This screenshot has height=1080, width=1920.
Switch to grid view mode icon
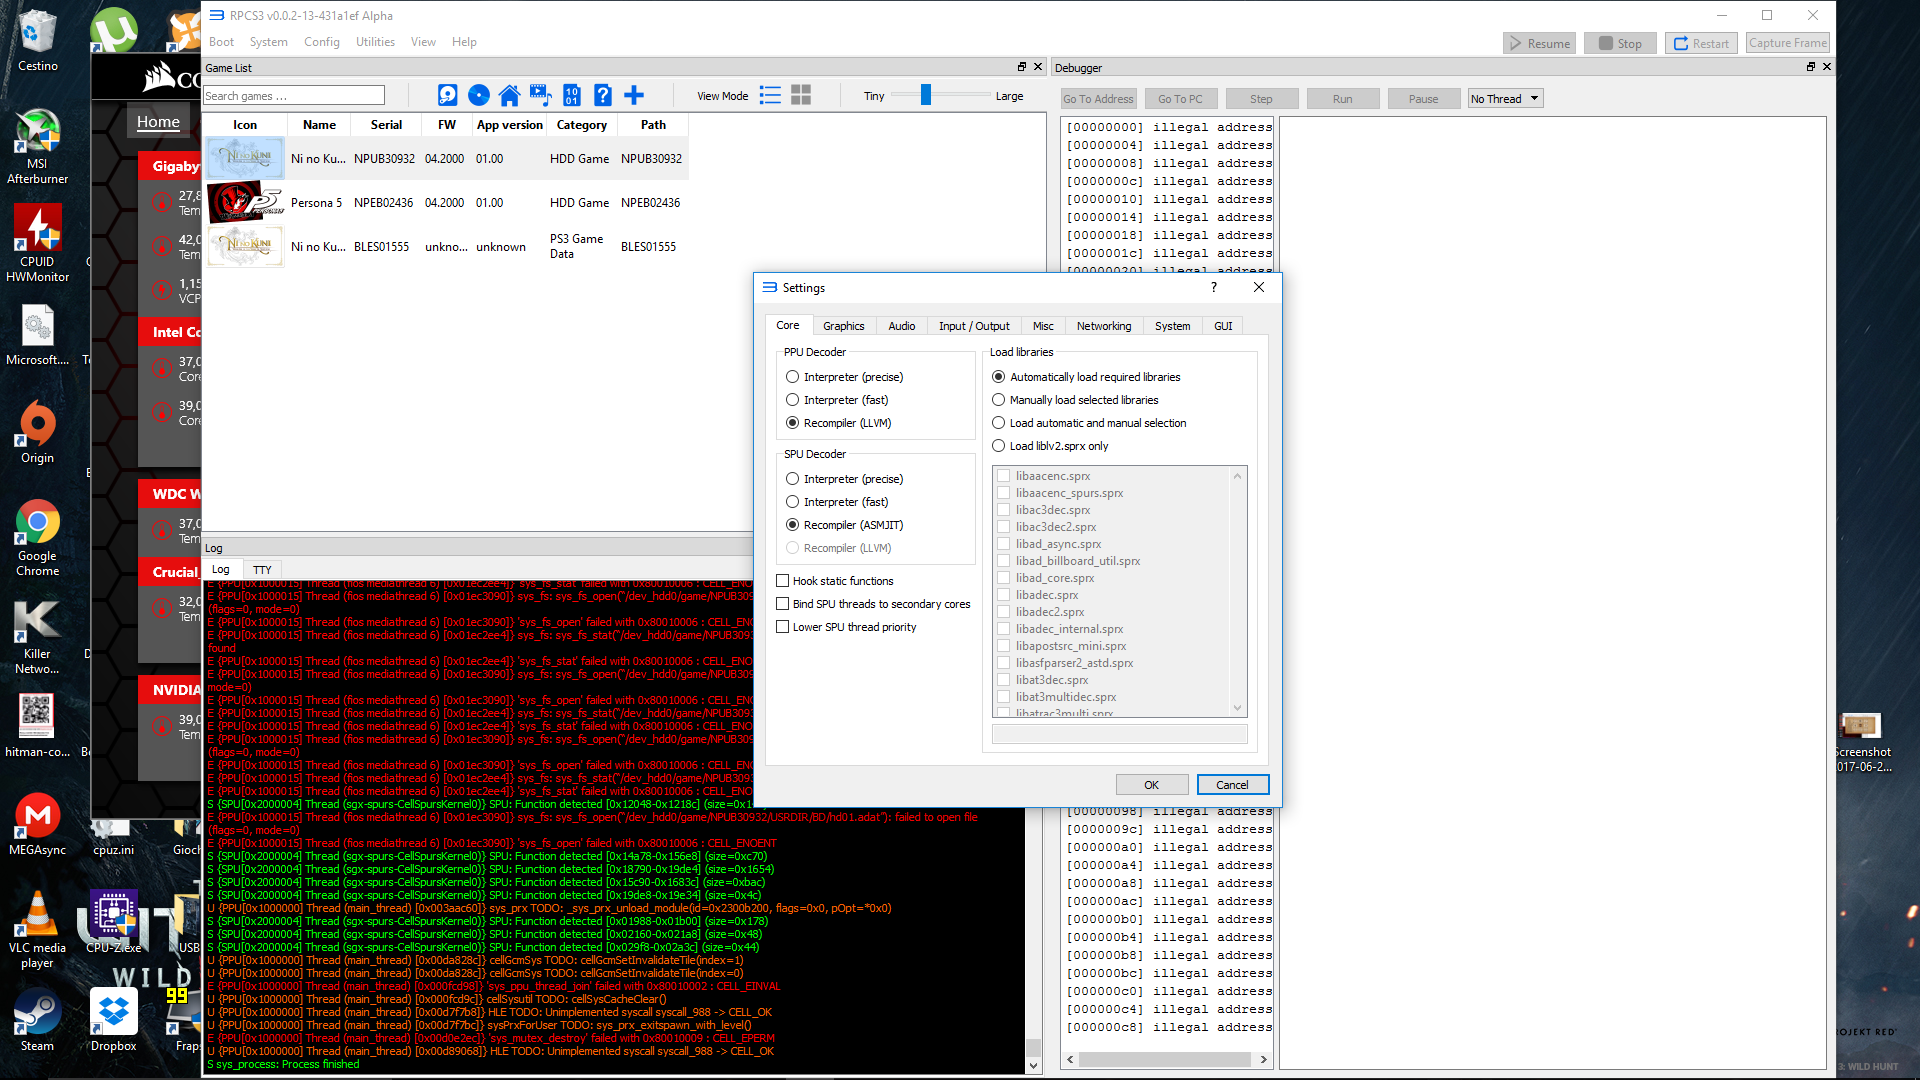click(x=801, y=95)
